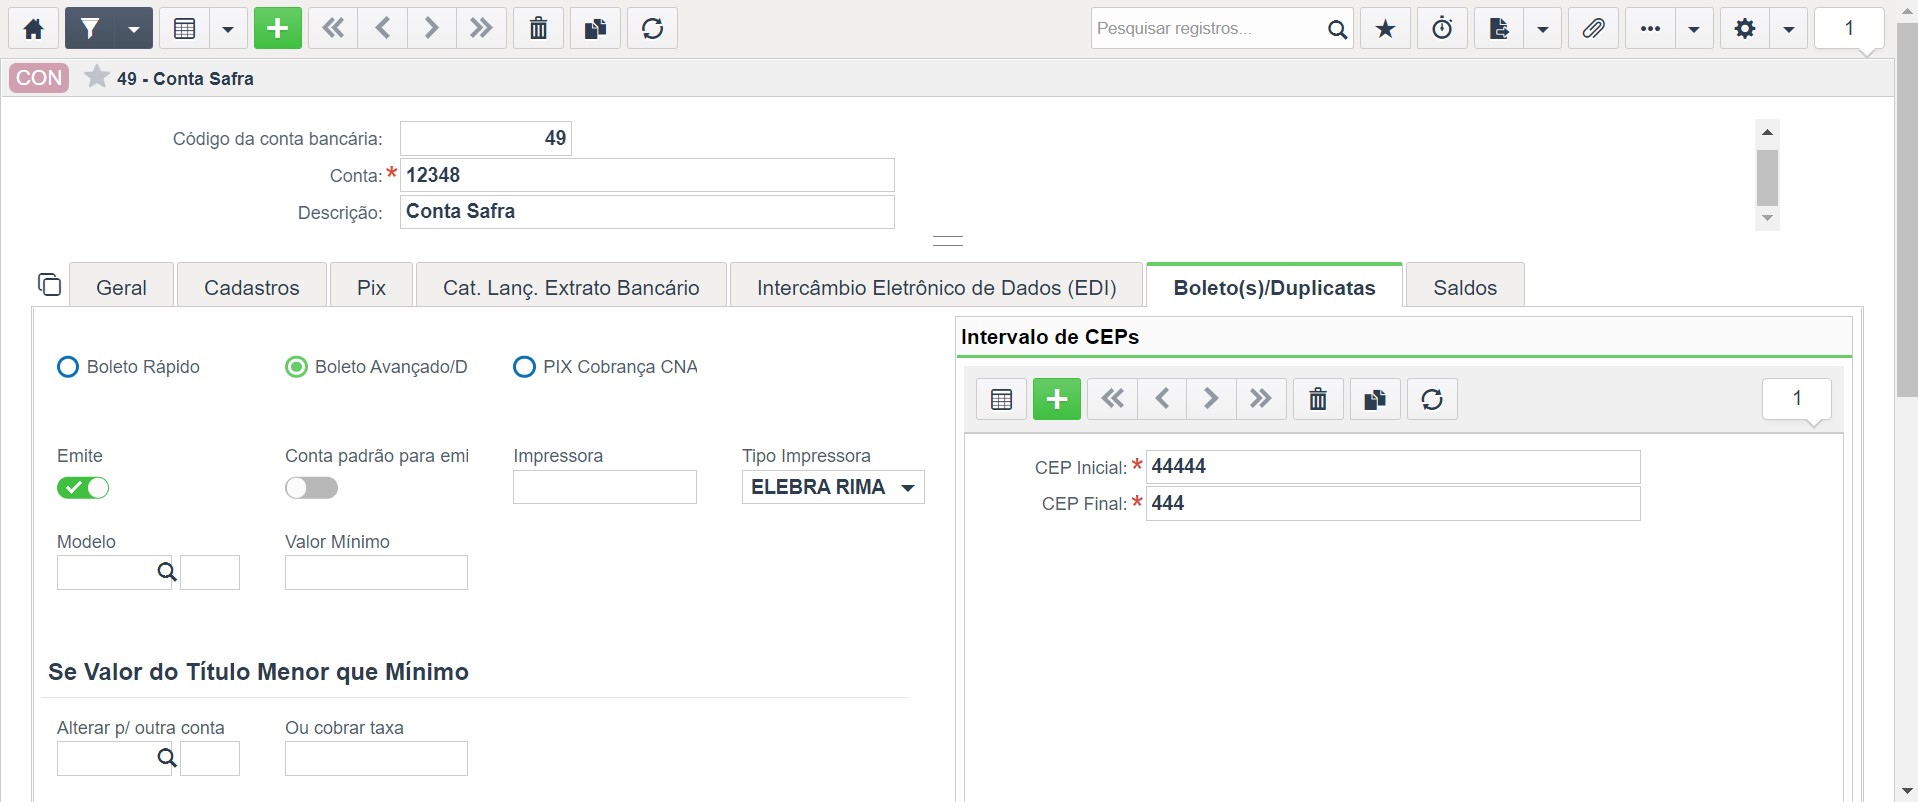Open the Cadastros tab
Viewport: 1918px width, 802px height.
252,287
